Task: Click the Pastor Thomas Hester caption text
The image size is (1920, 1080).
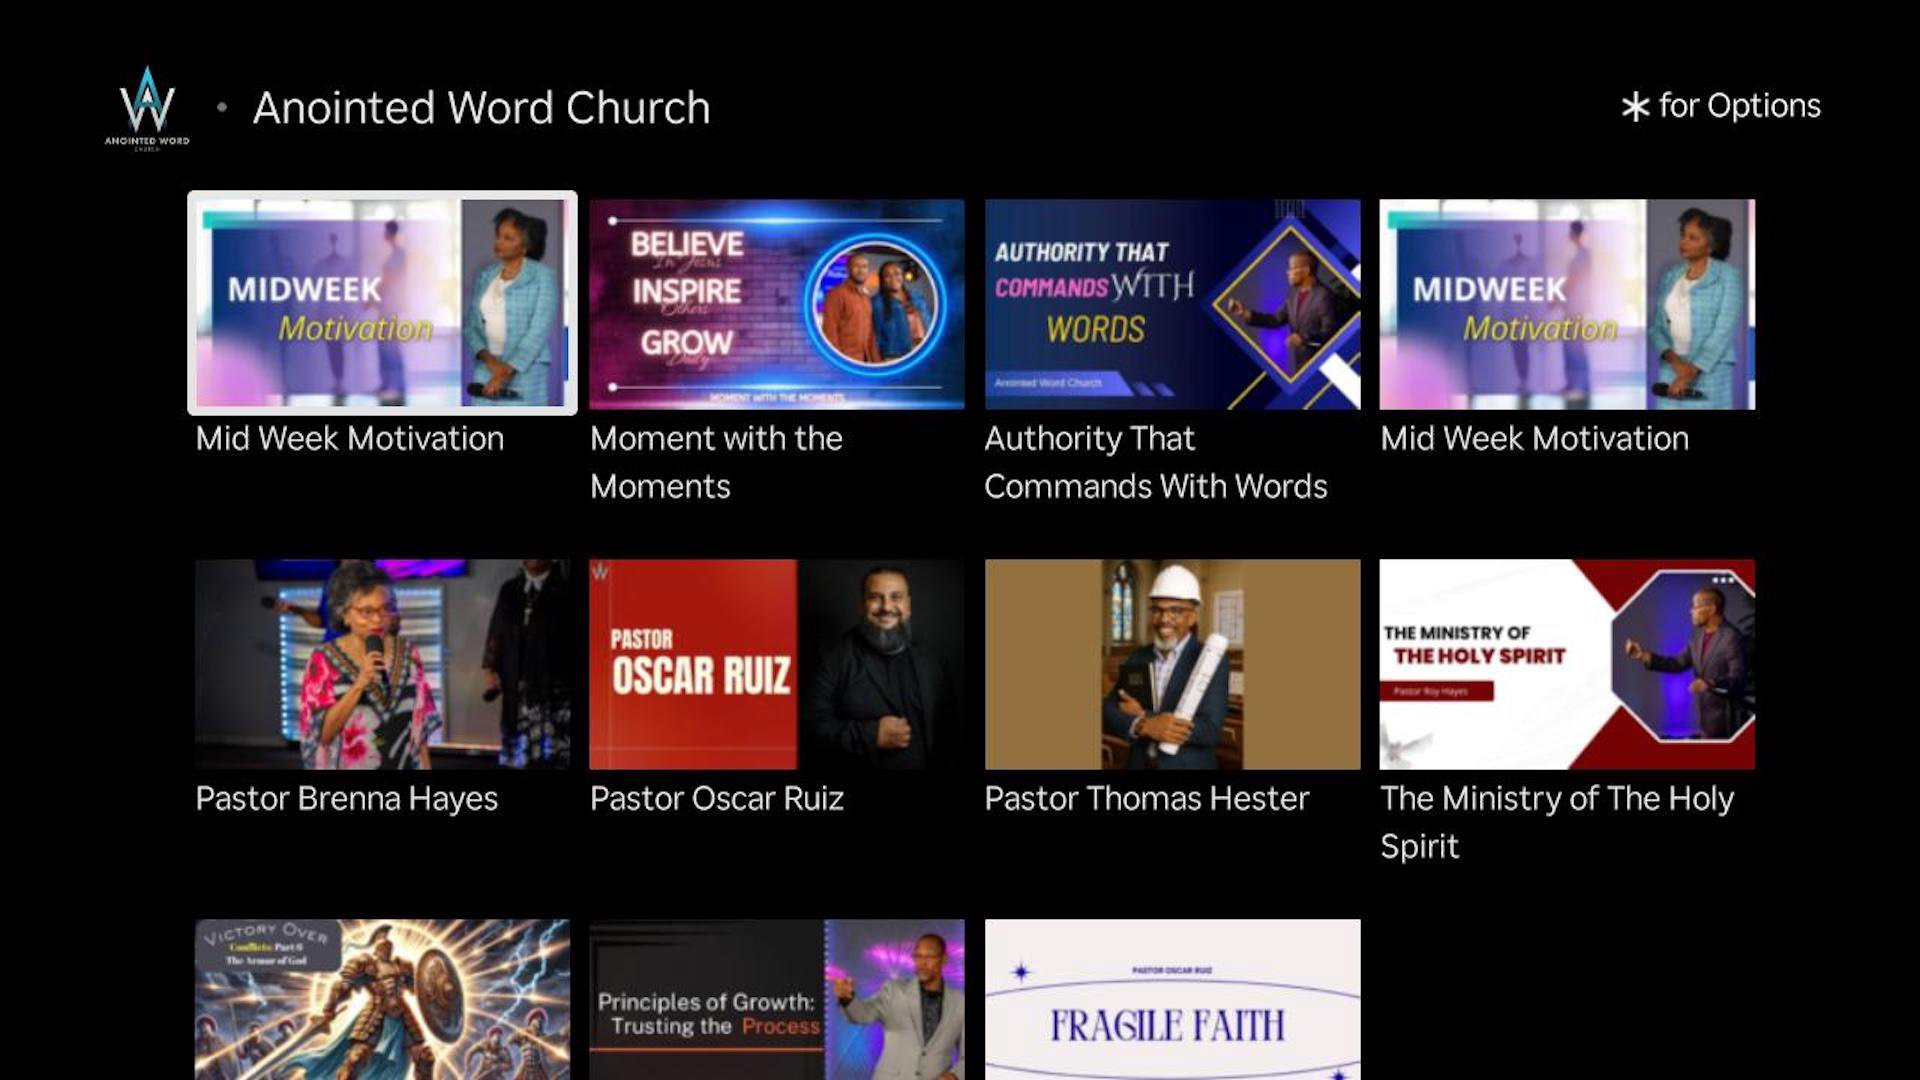Action: coord(1146,798)
